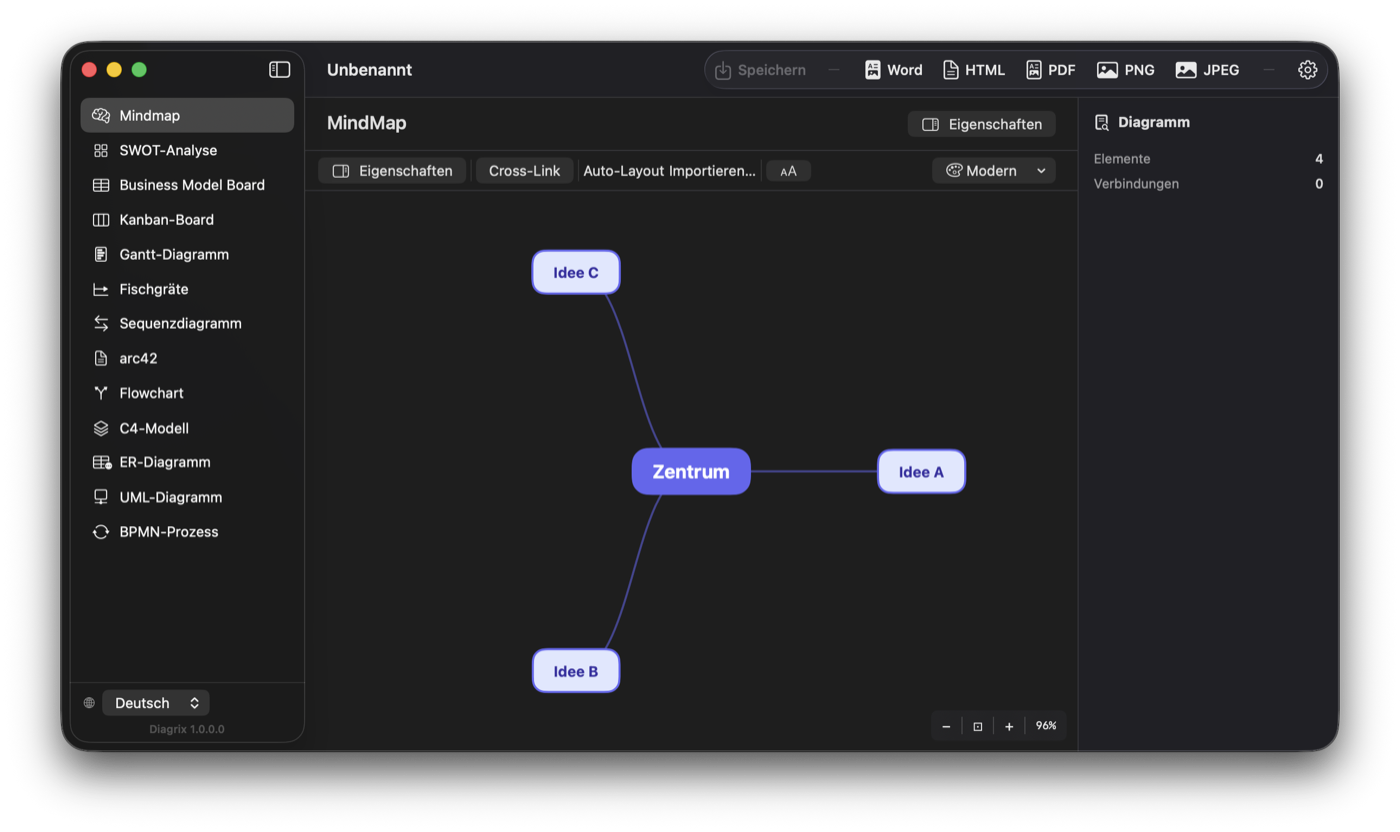Export diagram as PNG
The width and height of the screenshot is (1400, 832).
(x=1126, y=70)
